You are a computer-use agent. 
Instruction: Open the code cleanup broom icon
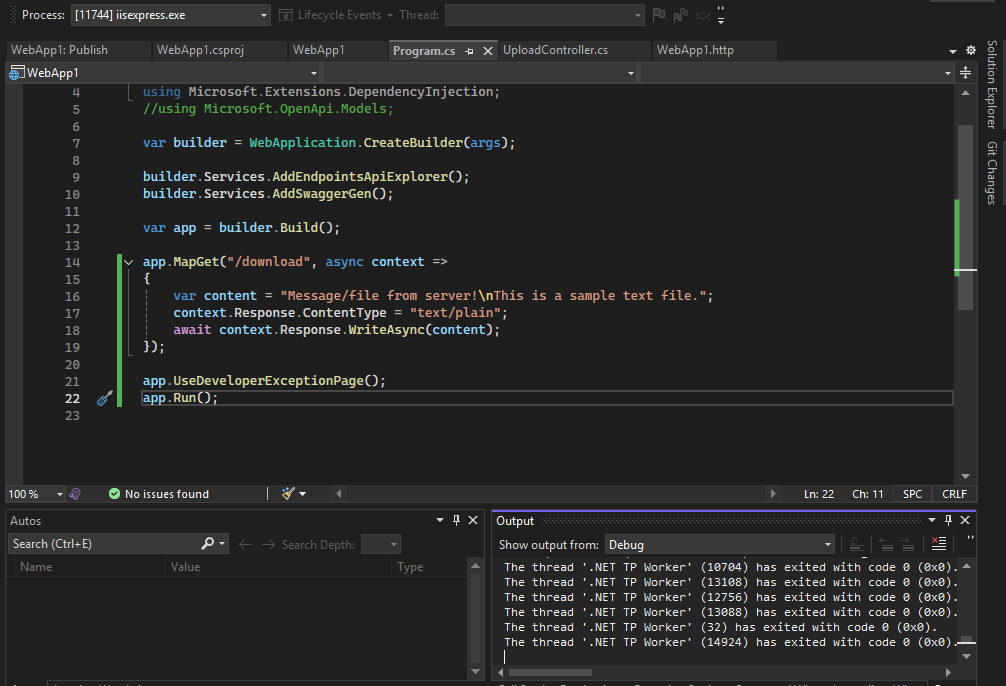point(289,494)
